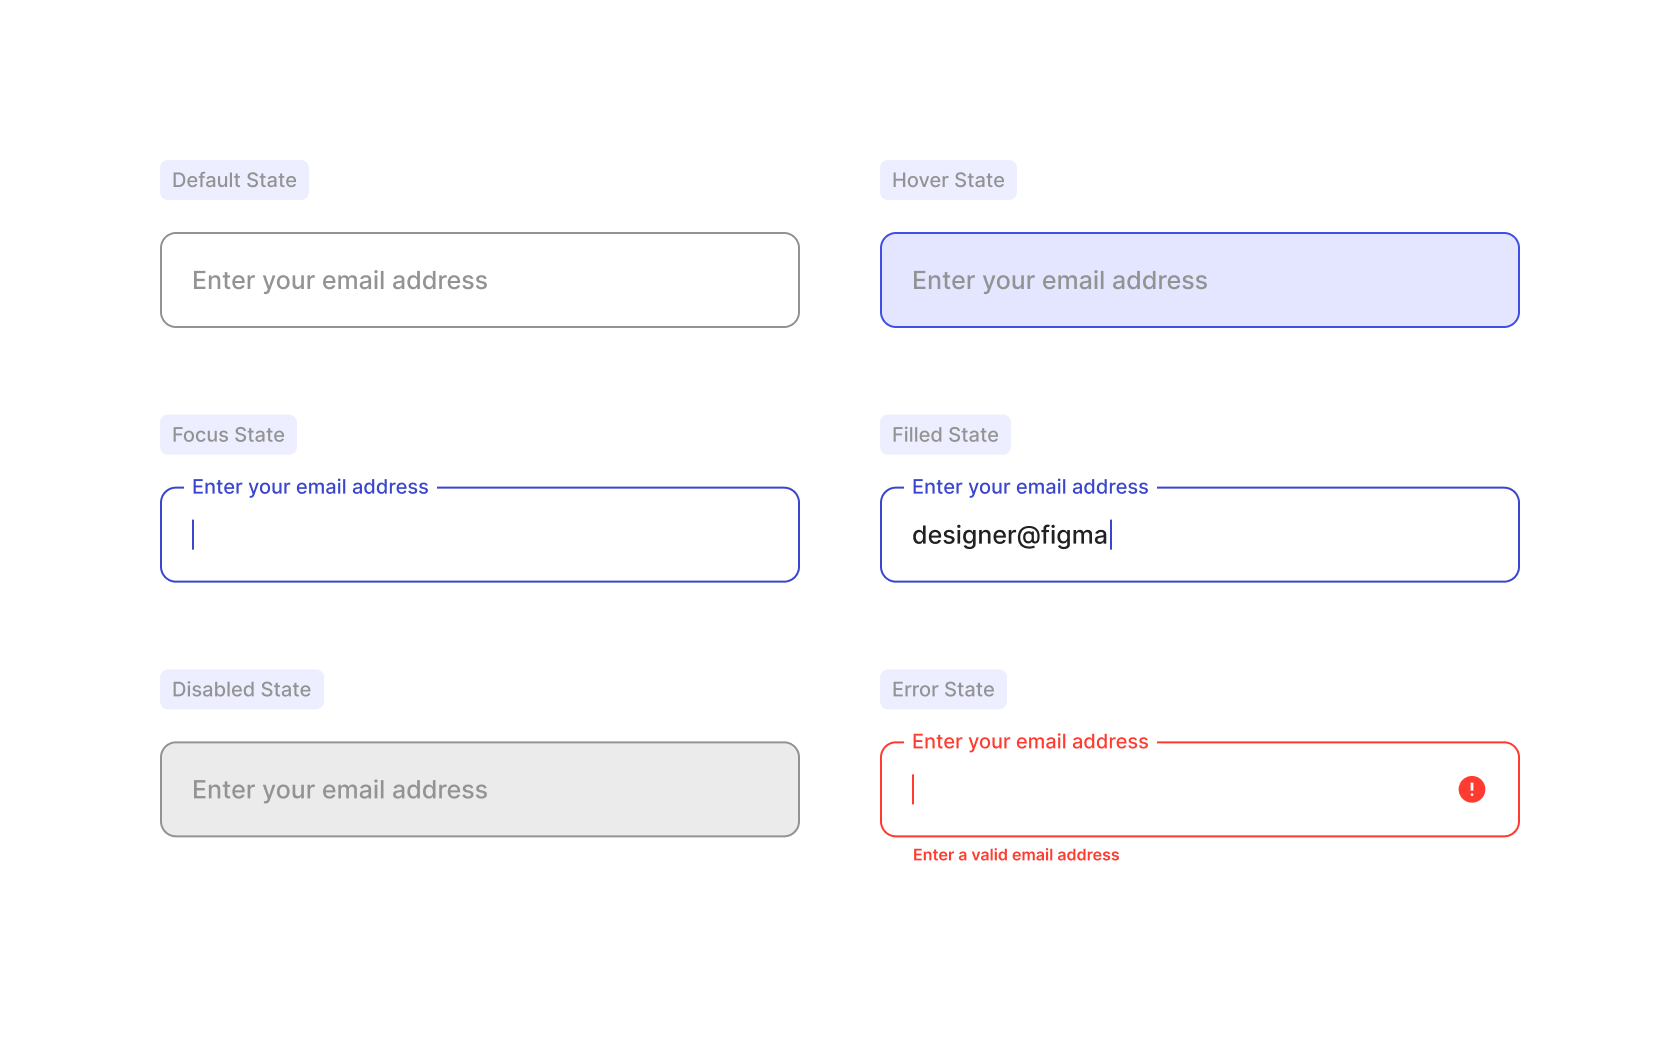Click inside the red-bordered Error State field

pos(1200,789)
